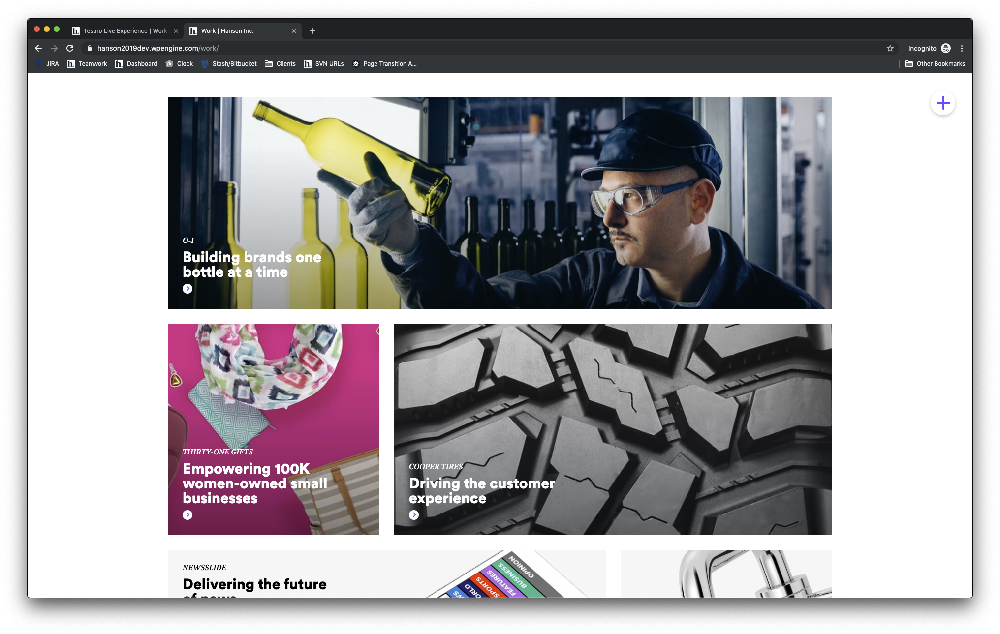Open the 'Page Transition A..' bookmark

384,64
